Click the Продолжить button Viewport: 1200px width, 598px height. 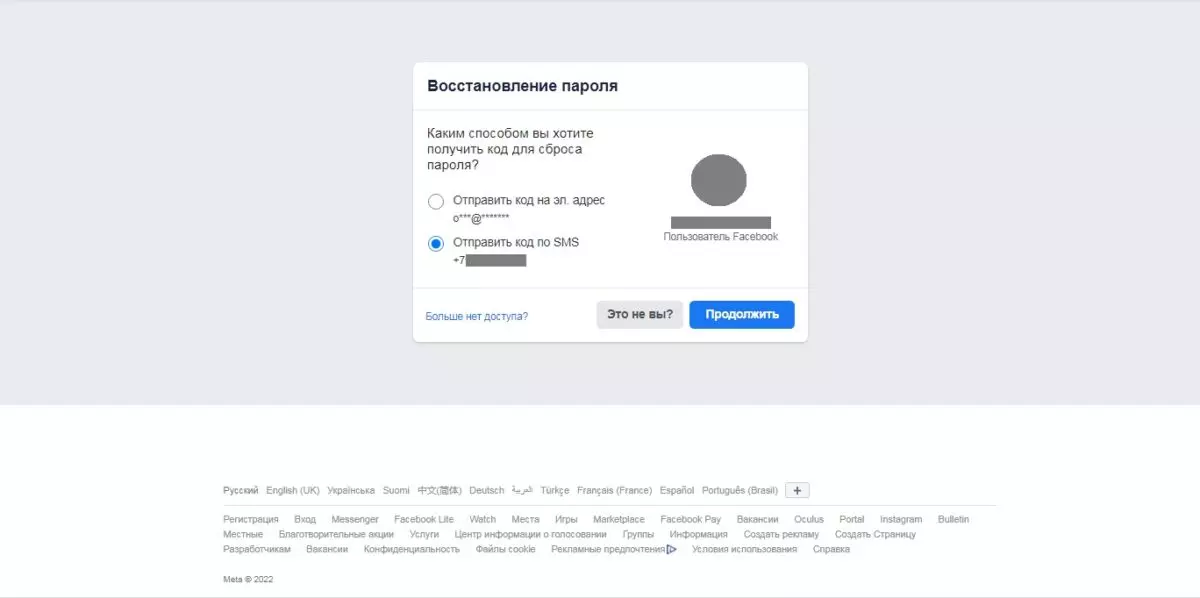742,314
